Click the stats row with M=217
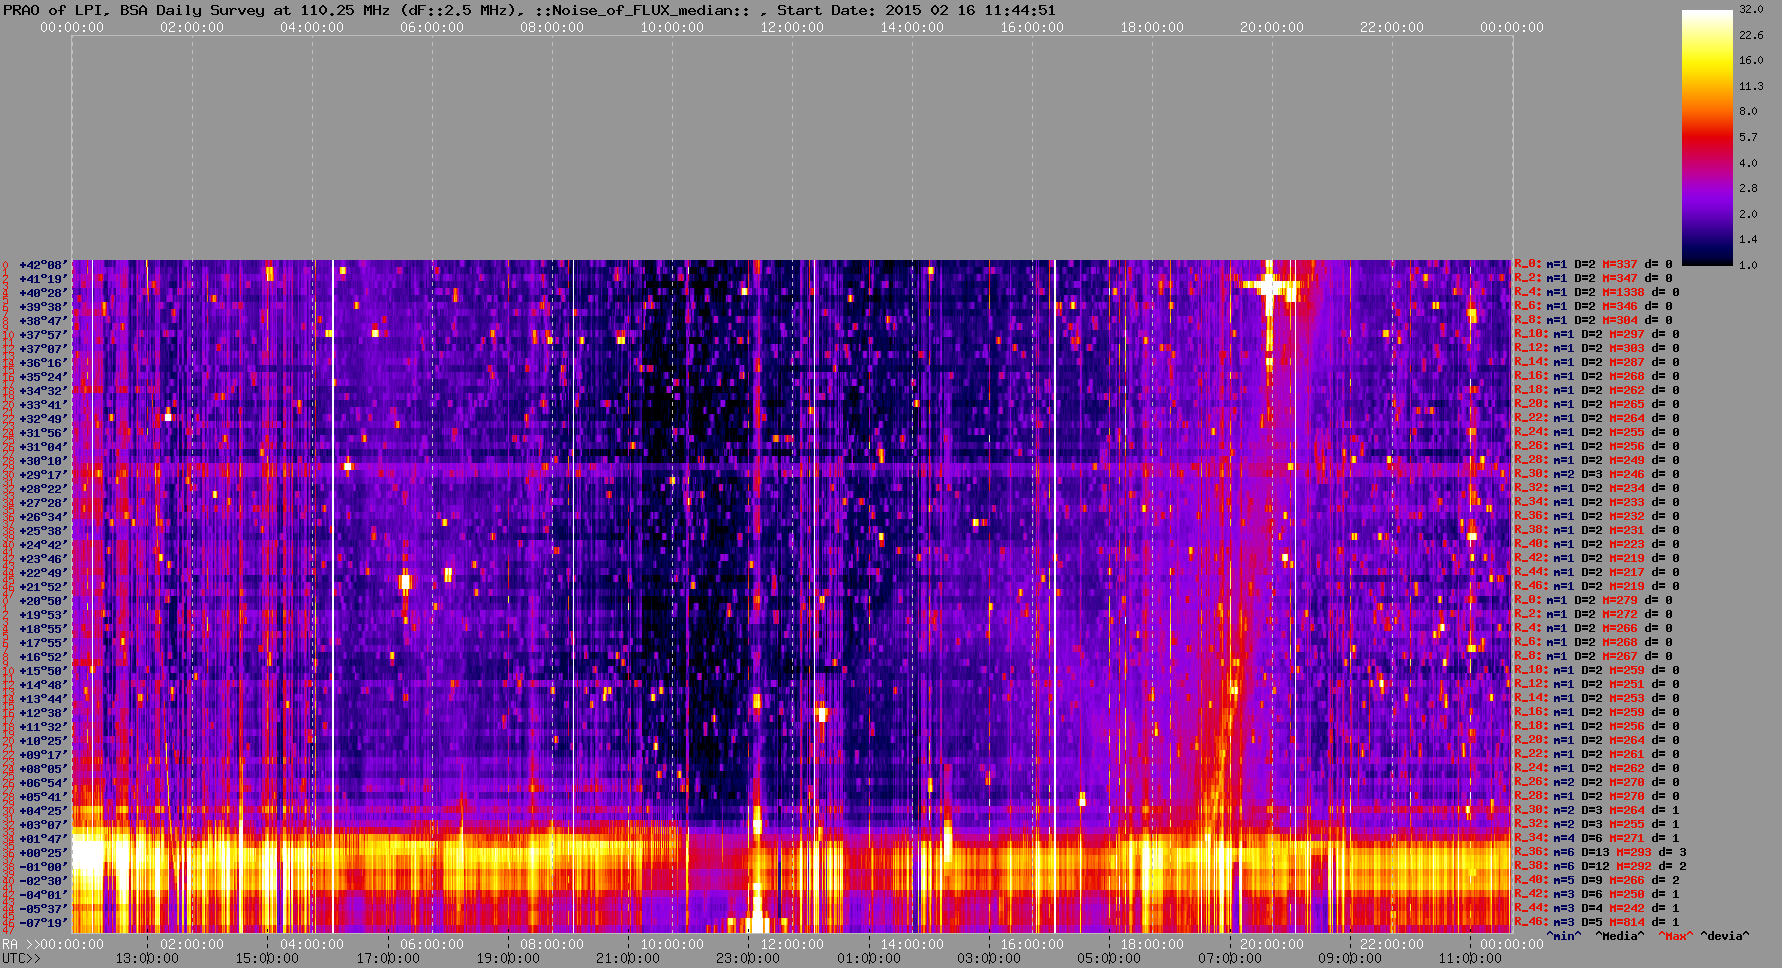The width and height of the screenshot is (1782, 968). click(1597, 573)
